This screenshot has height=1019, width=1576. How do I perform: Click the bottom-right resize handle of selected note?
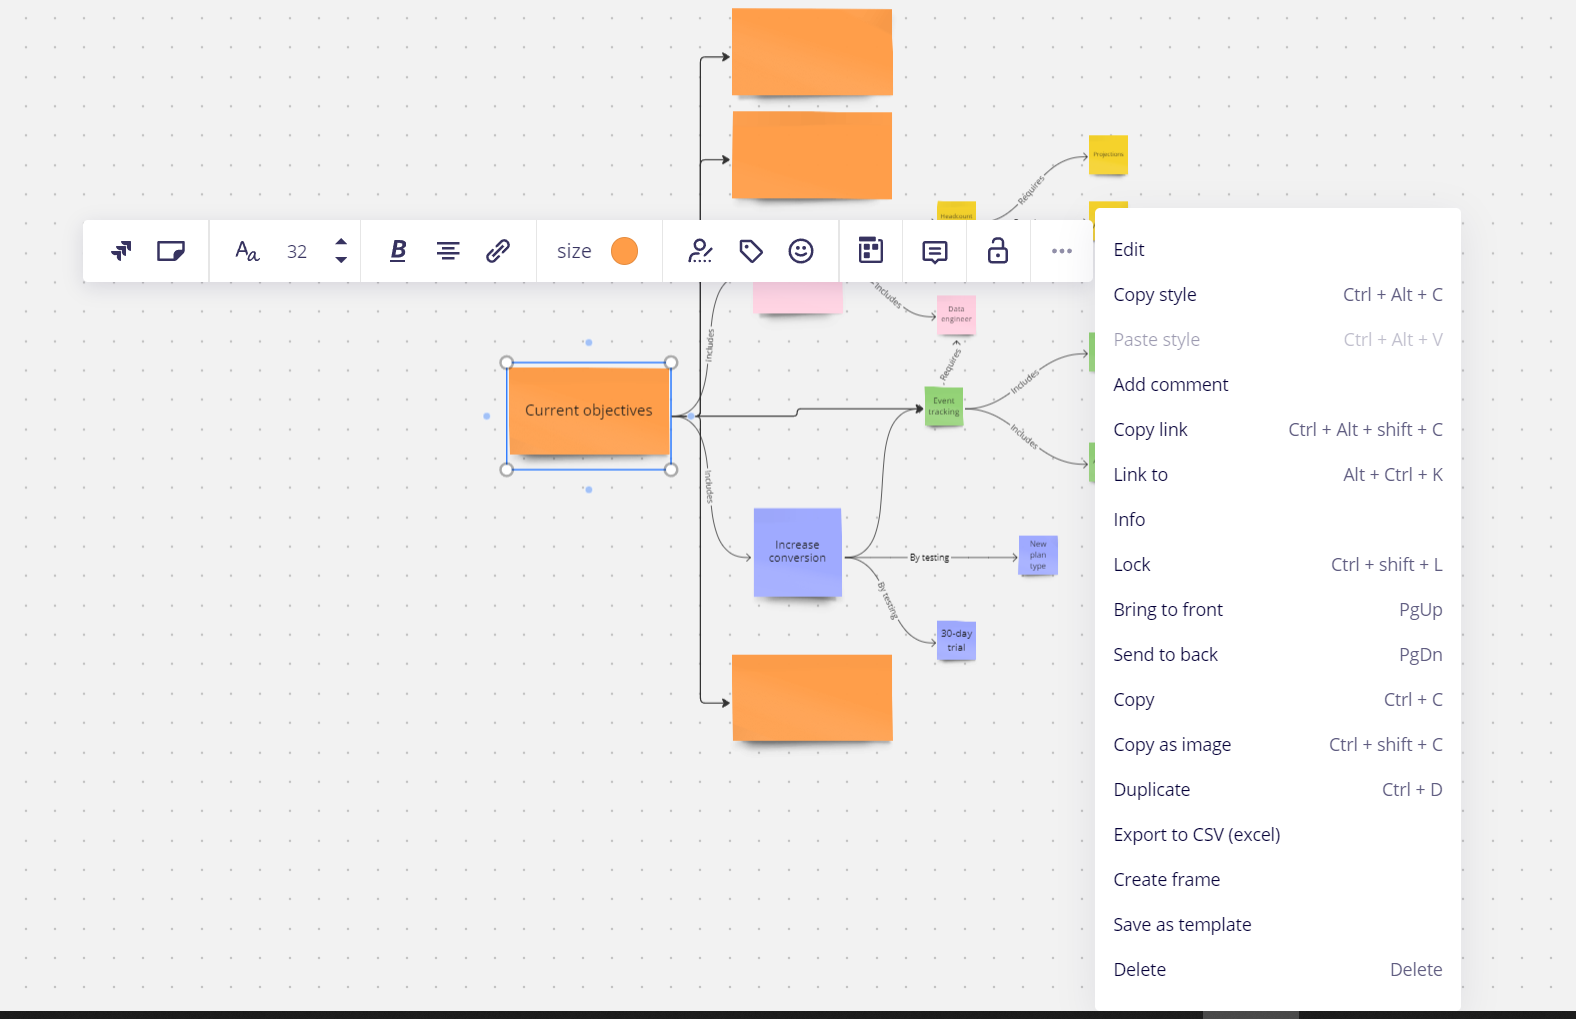pyautogui.click(x=671, y=469)
